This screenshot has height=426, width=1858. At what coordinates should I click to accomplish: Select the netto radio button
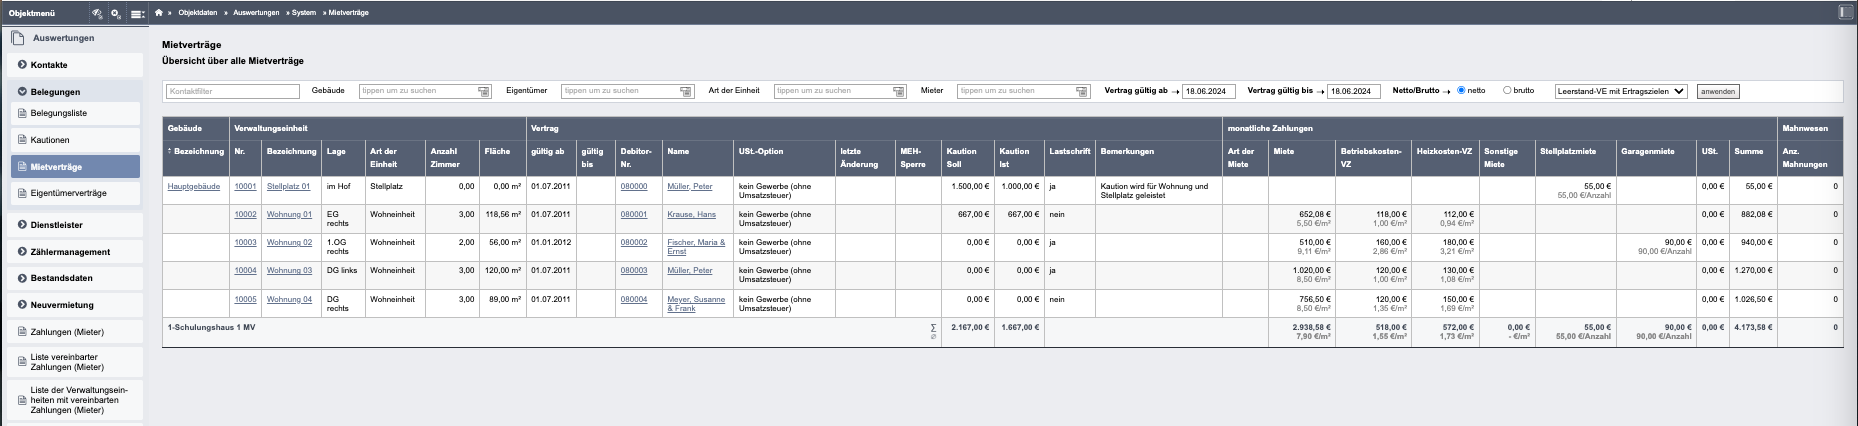coord(1461,91)
